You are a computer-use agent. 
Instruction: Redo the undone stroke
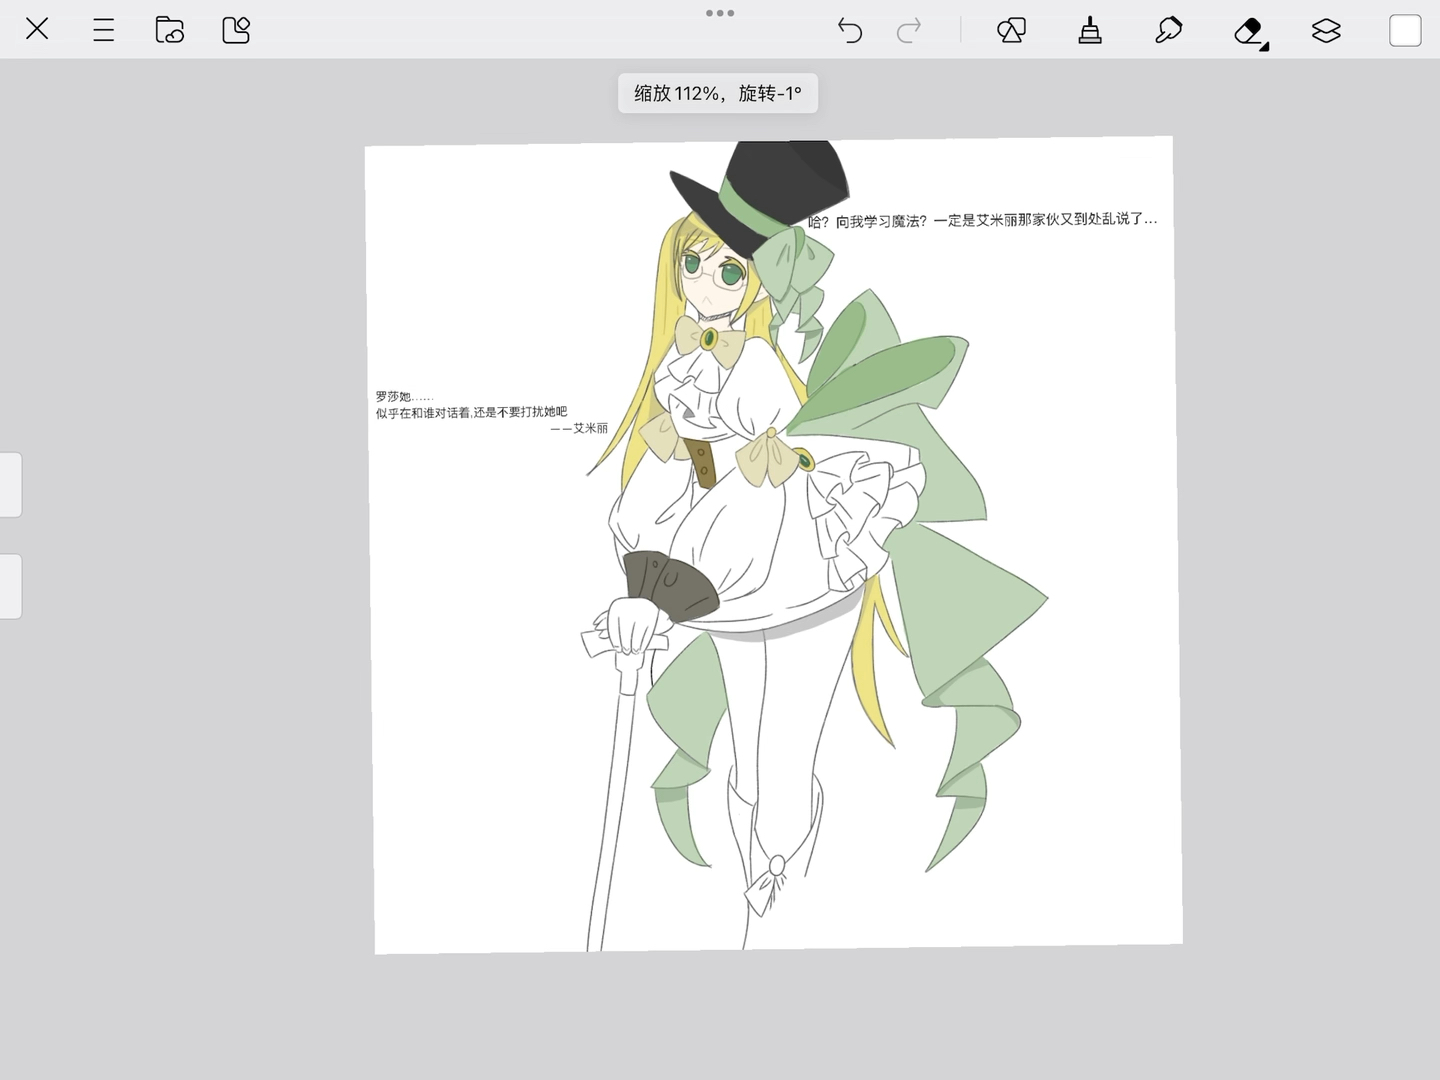pos(909,31)
